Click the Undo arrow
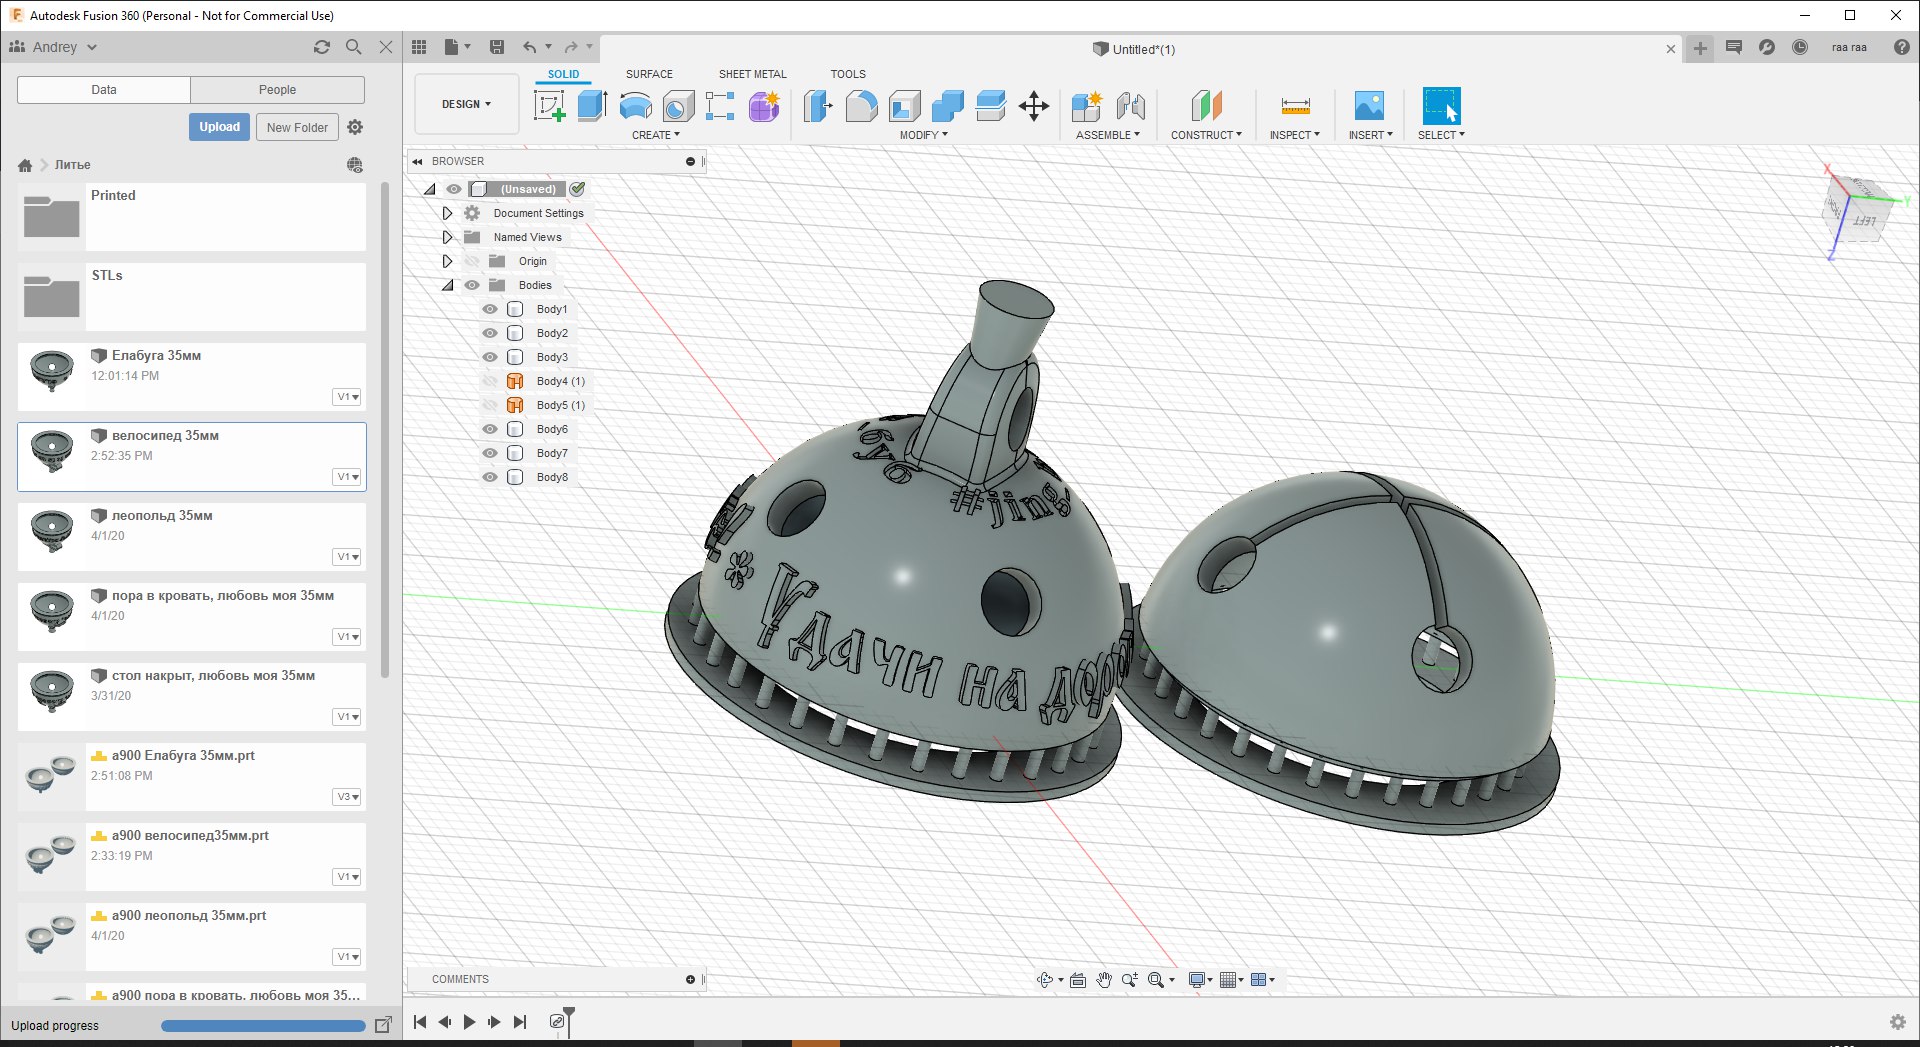1920x1047 pixels. [x=530, y=47]
